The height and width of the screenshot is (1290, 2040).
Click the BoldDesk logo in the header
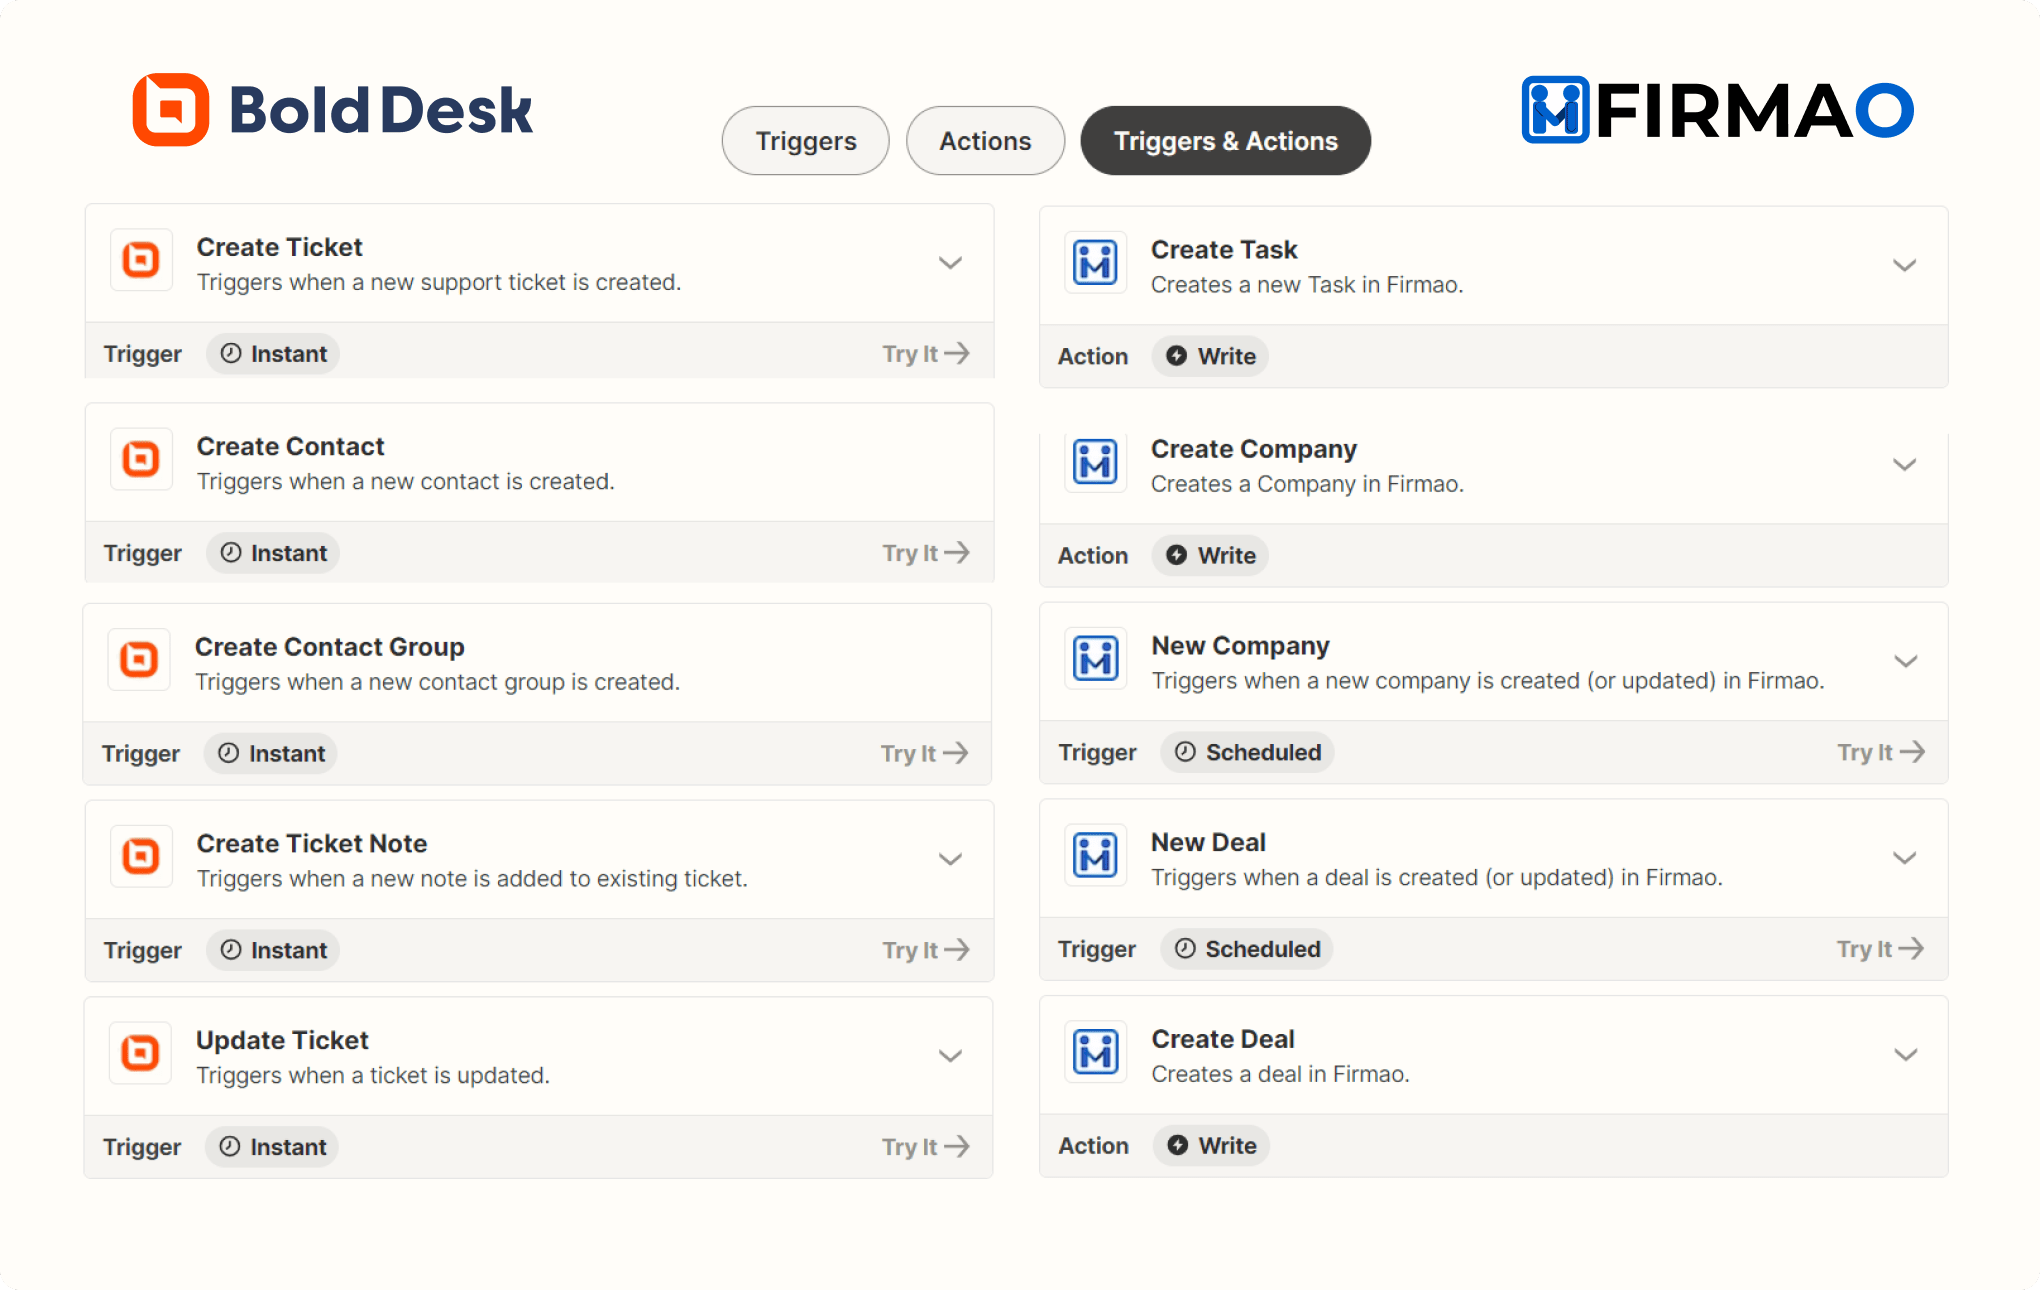coord(332,109)
